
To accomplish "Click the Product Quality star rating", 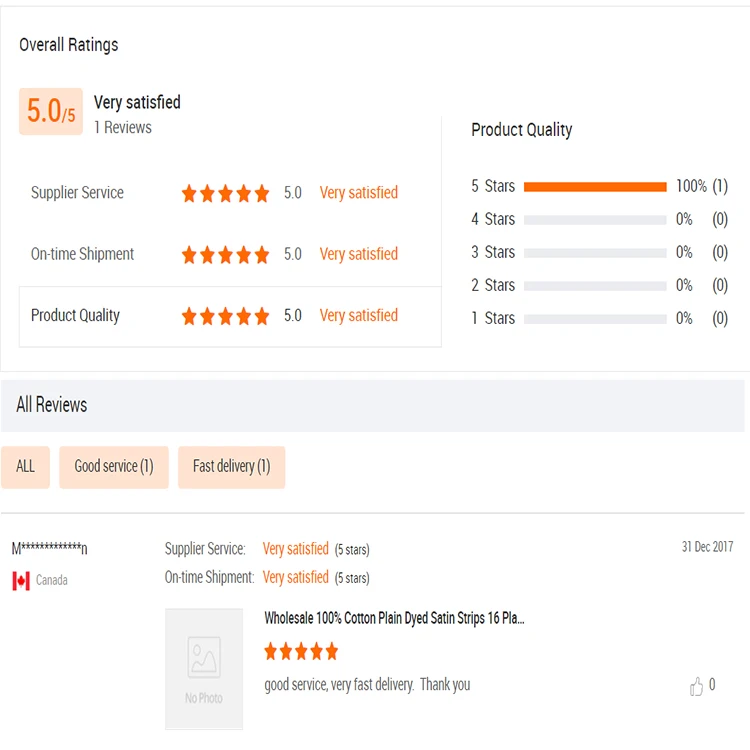I will (225, 316).
